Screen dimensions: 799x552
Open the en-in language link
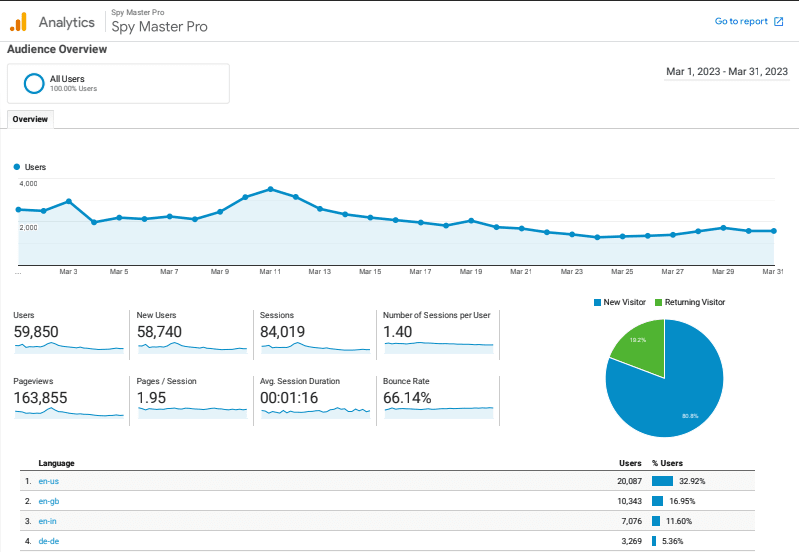coord(48,521)
